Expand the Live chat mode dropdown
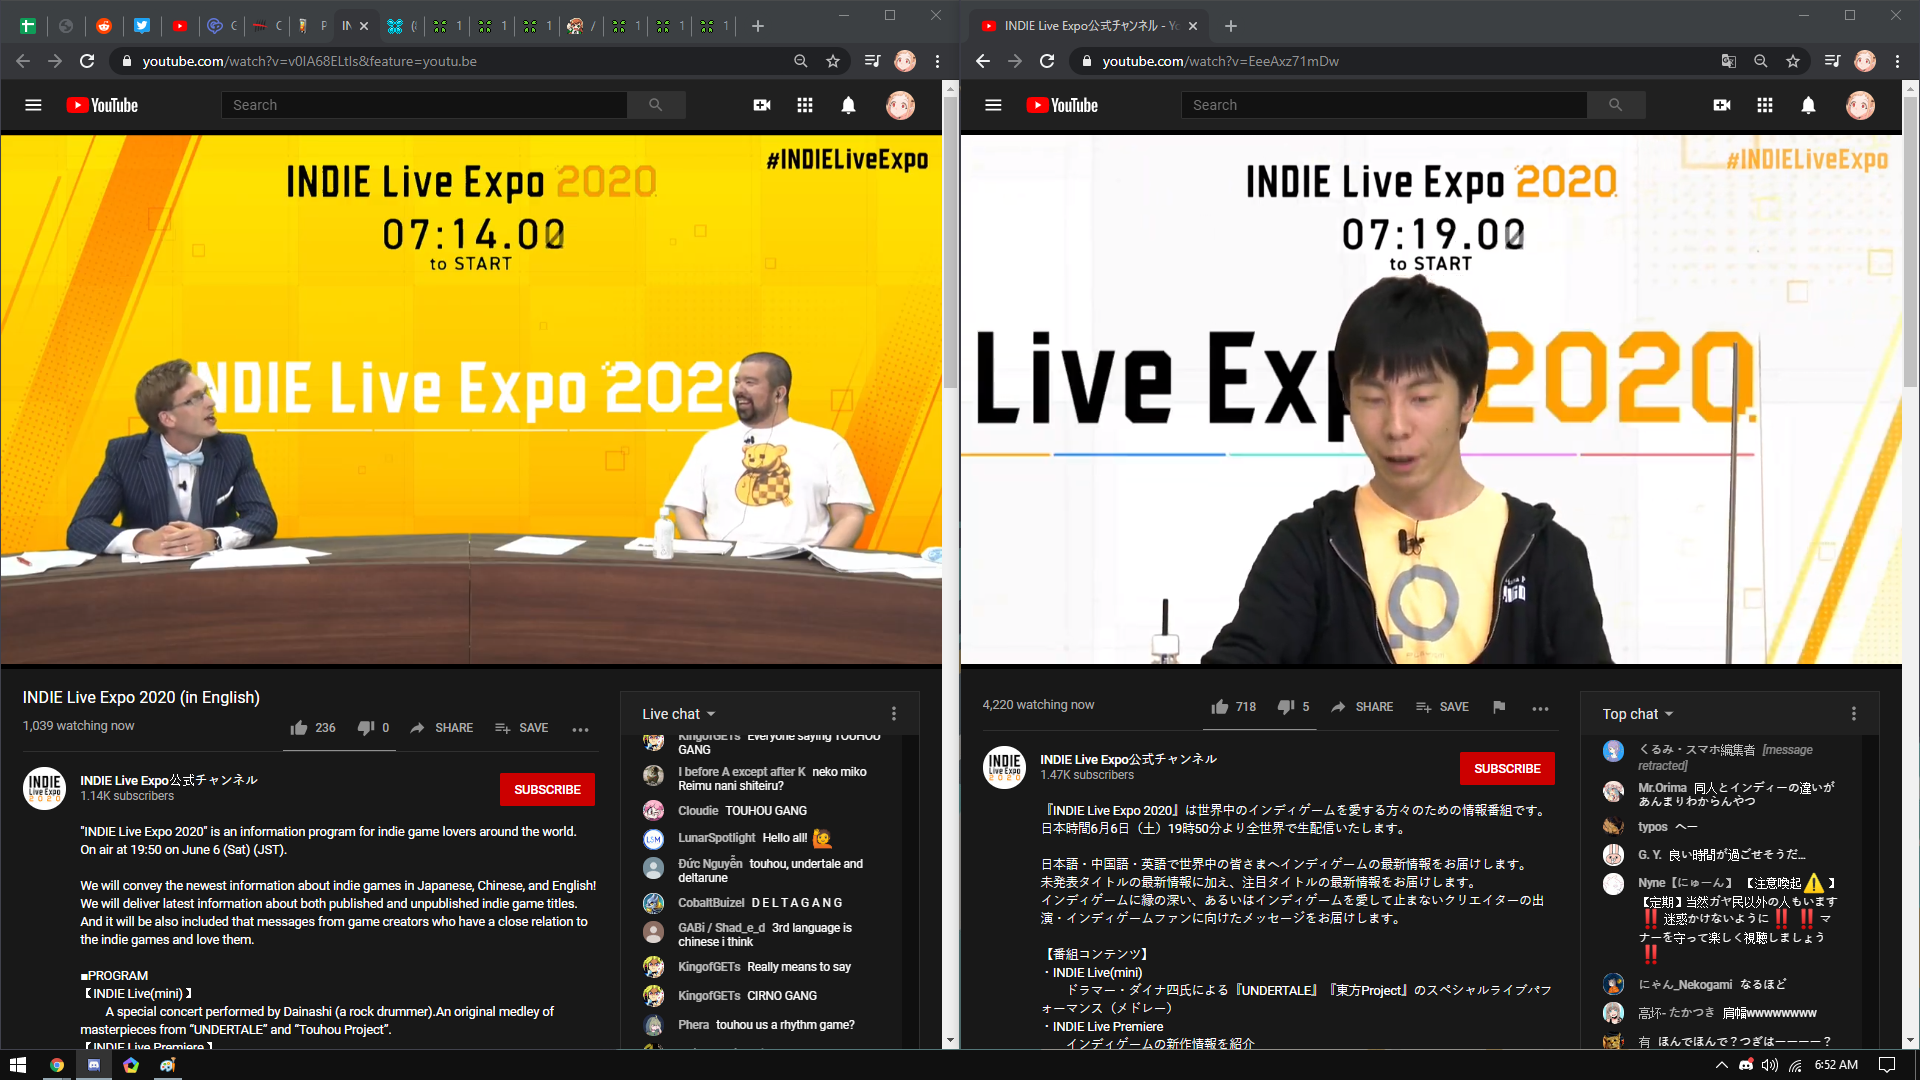 point(679,714)
